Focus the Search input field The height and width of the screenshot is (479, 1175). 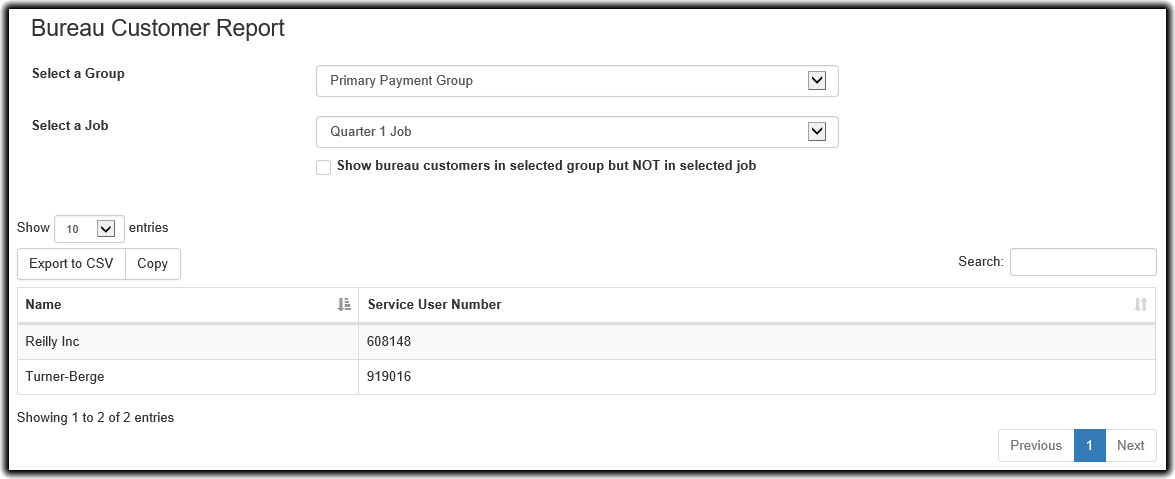point(1082,262)
